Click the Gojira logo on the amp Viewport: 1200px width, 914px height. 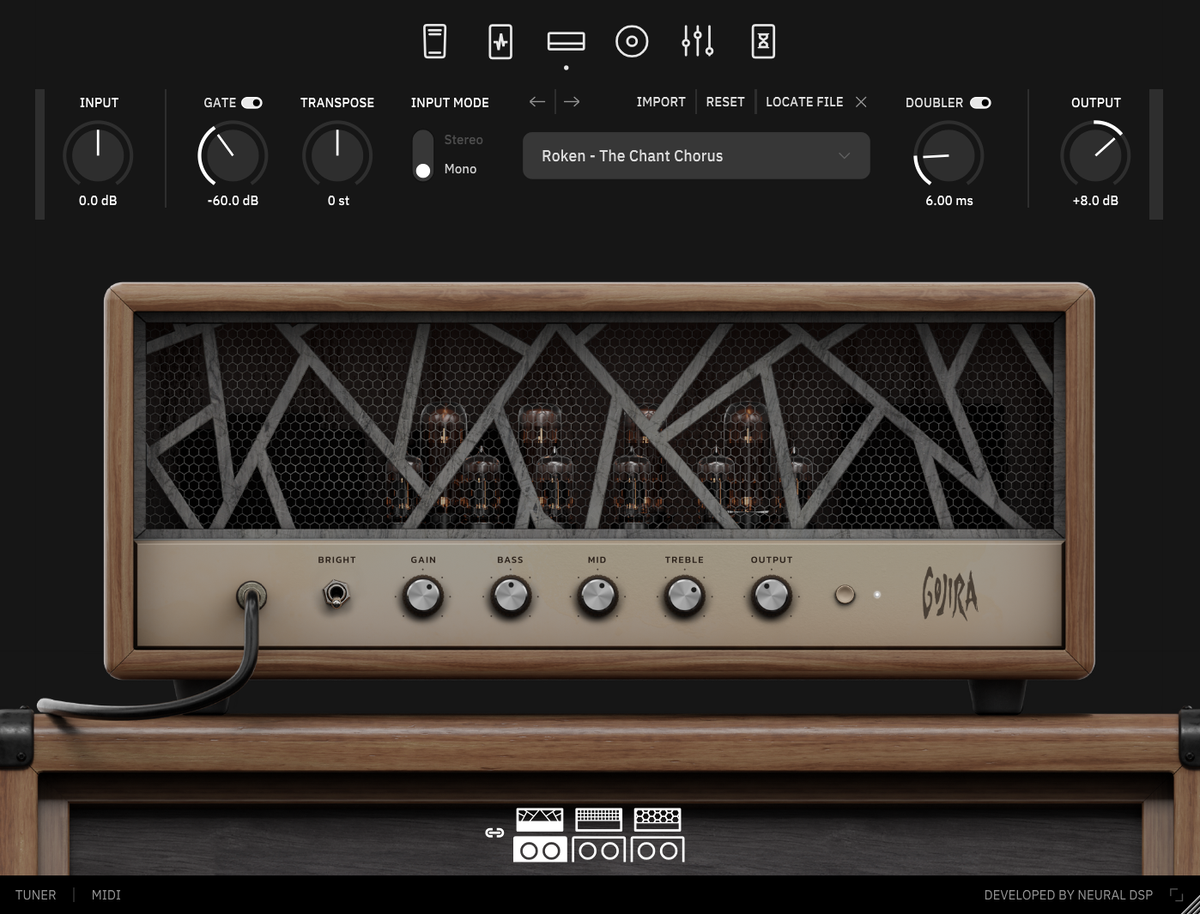pyautogui.click(x=949, y=596)
